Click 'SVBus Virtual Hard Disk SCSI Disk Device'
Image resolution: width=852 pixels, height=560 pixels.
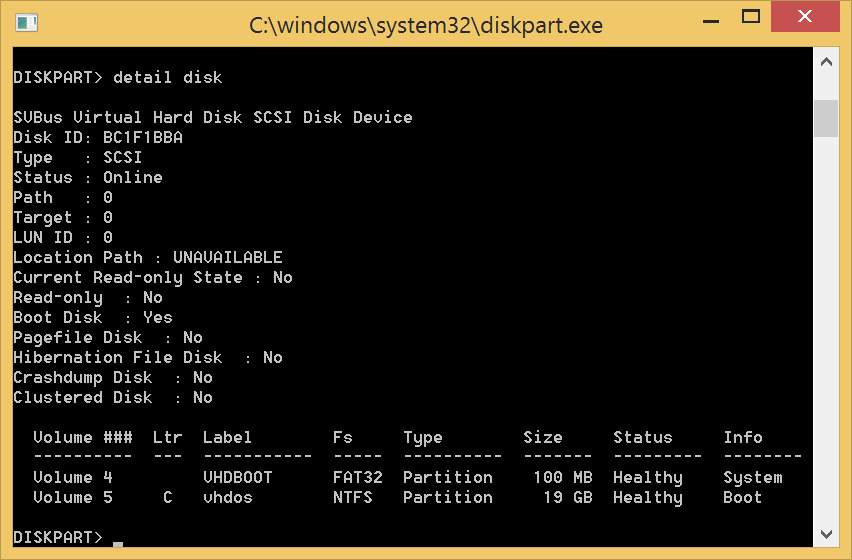(213, 117)
